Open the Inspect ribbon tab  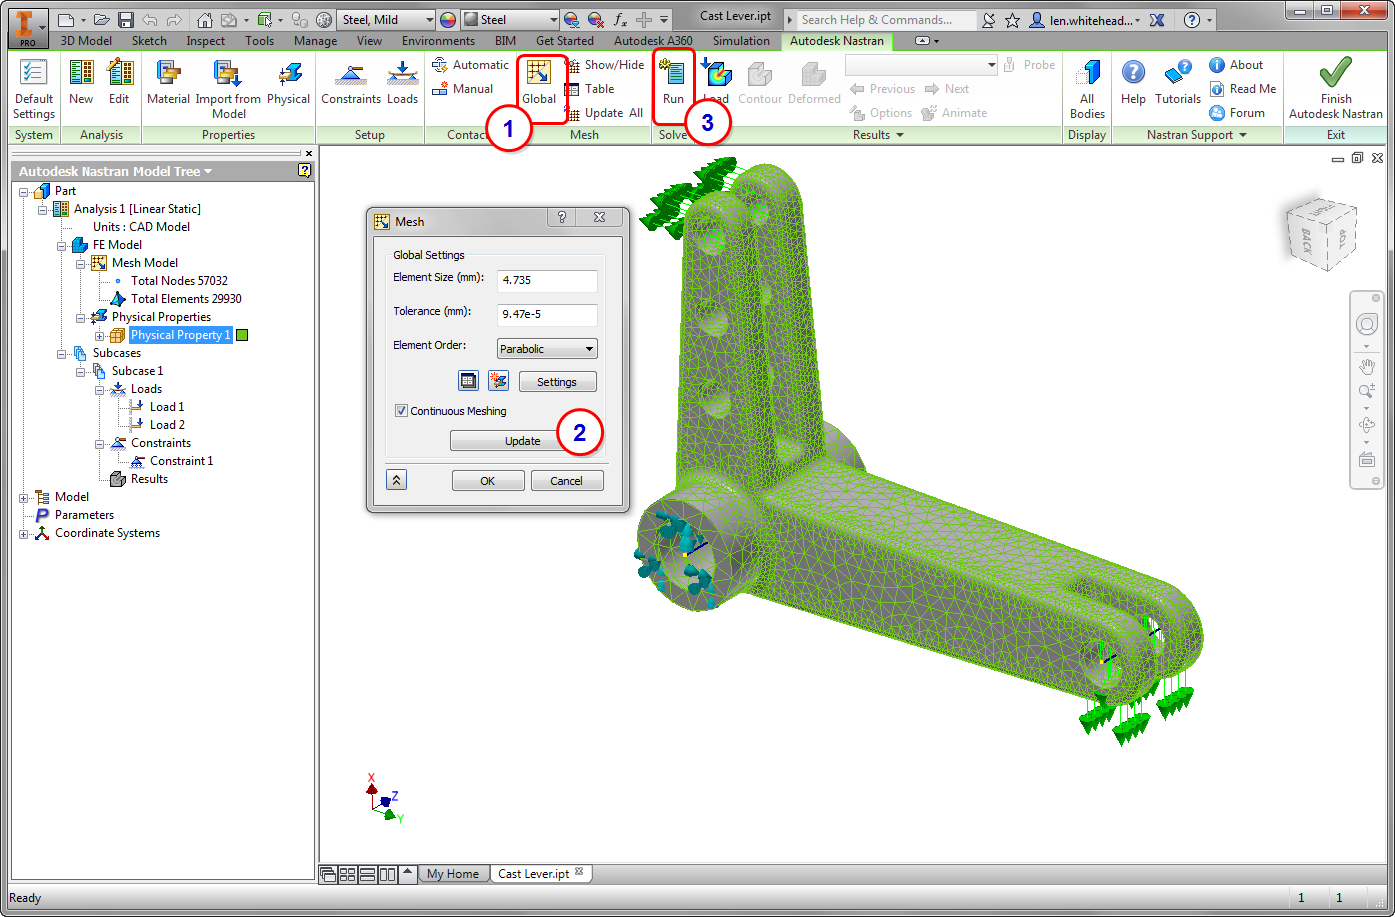tap(205, 41)
